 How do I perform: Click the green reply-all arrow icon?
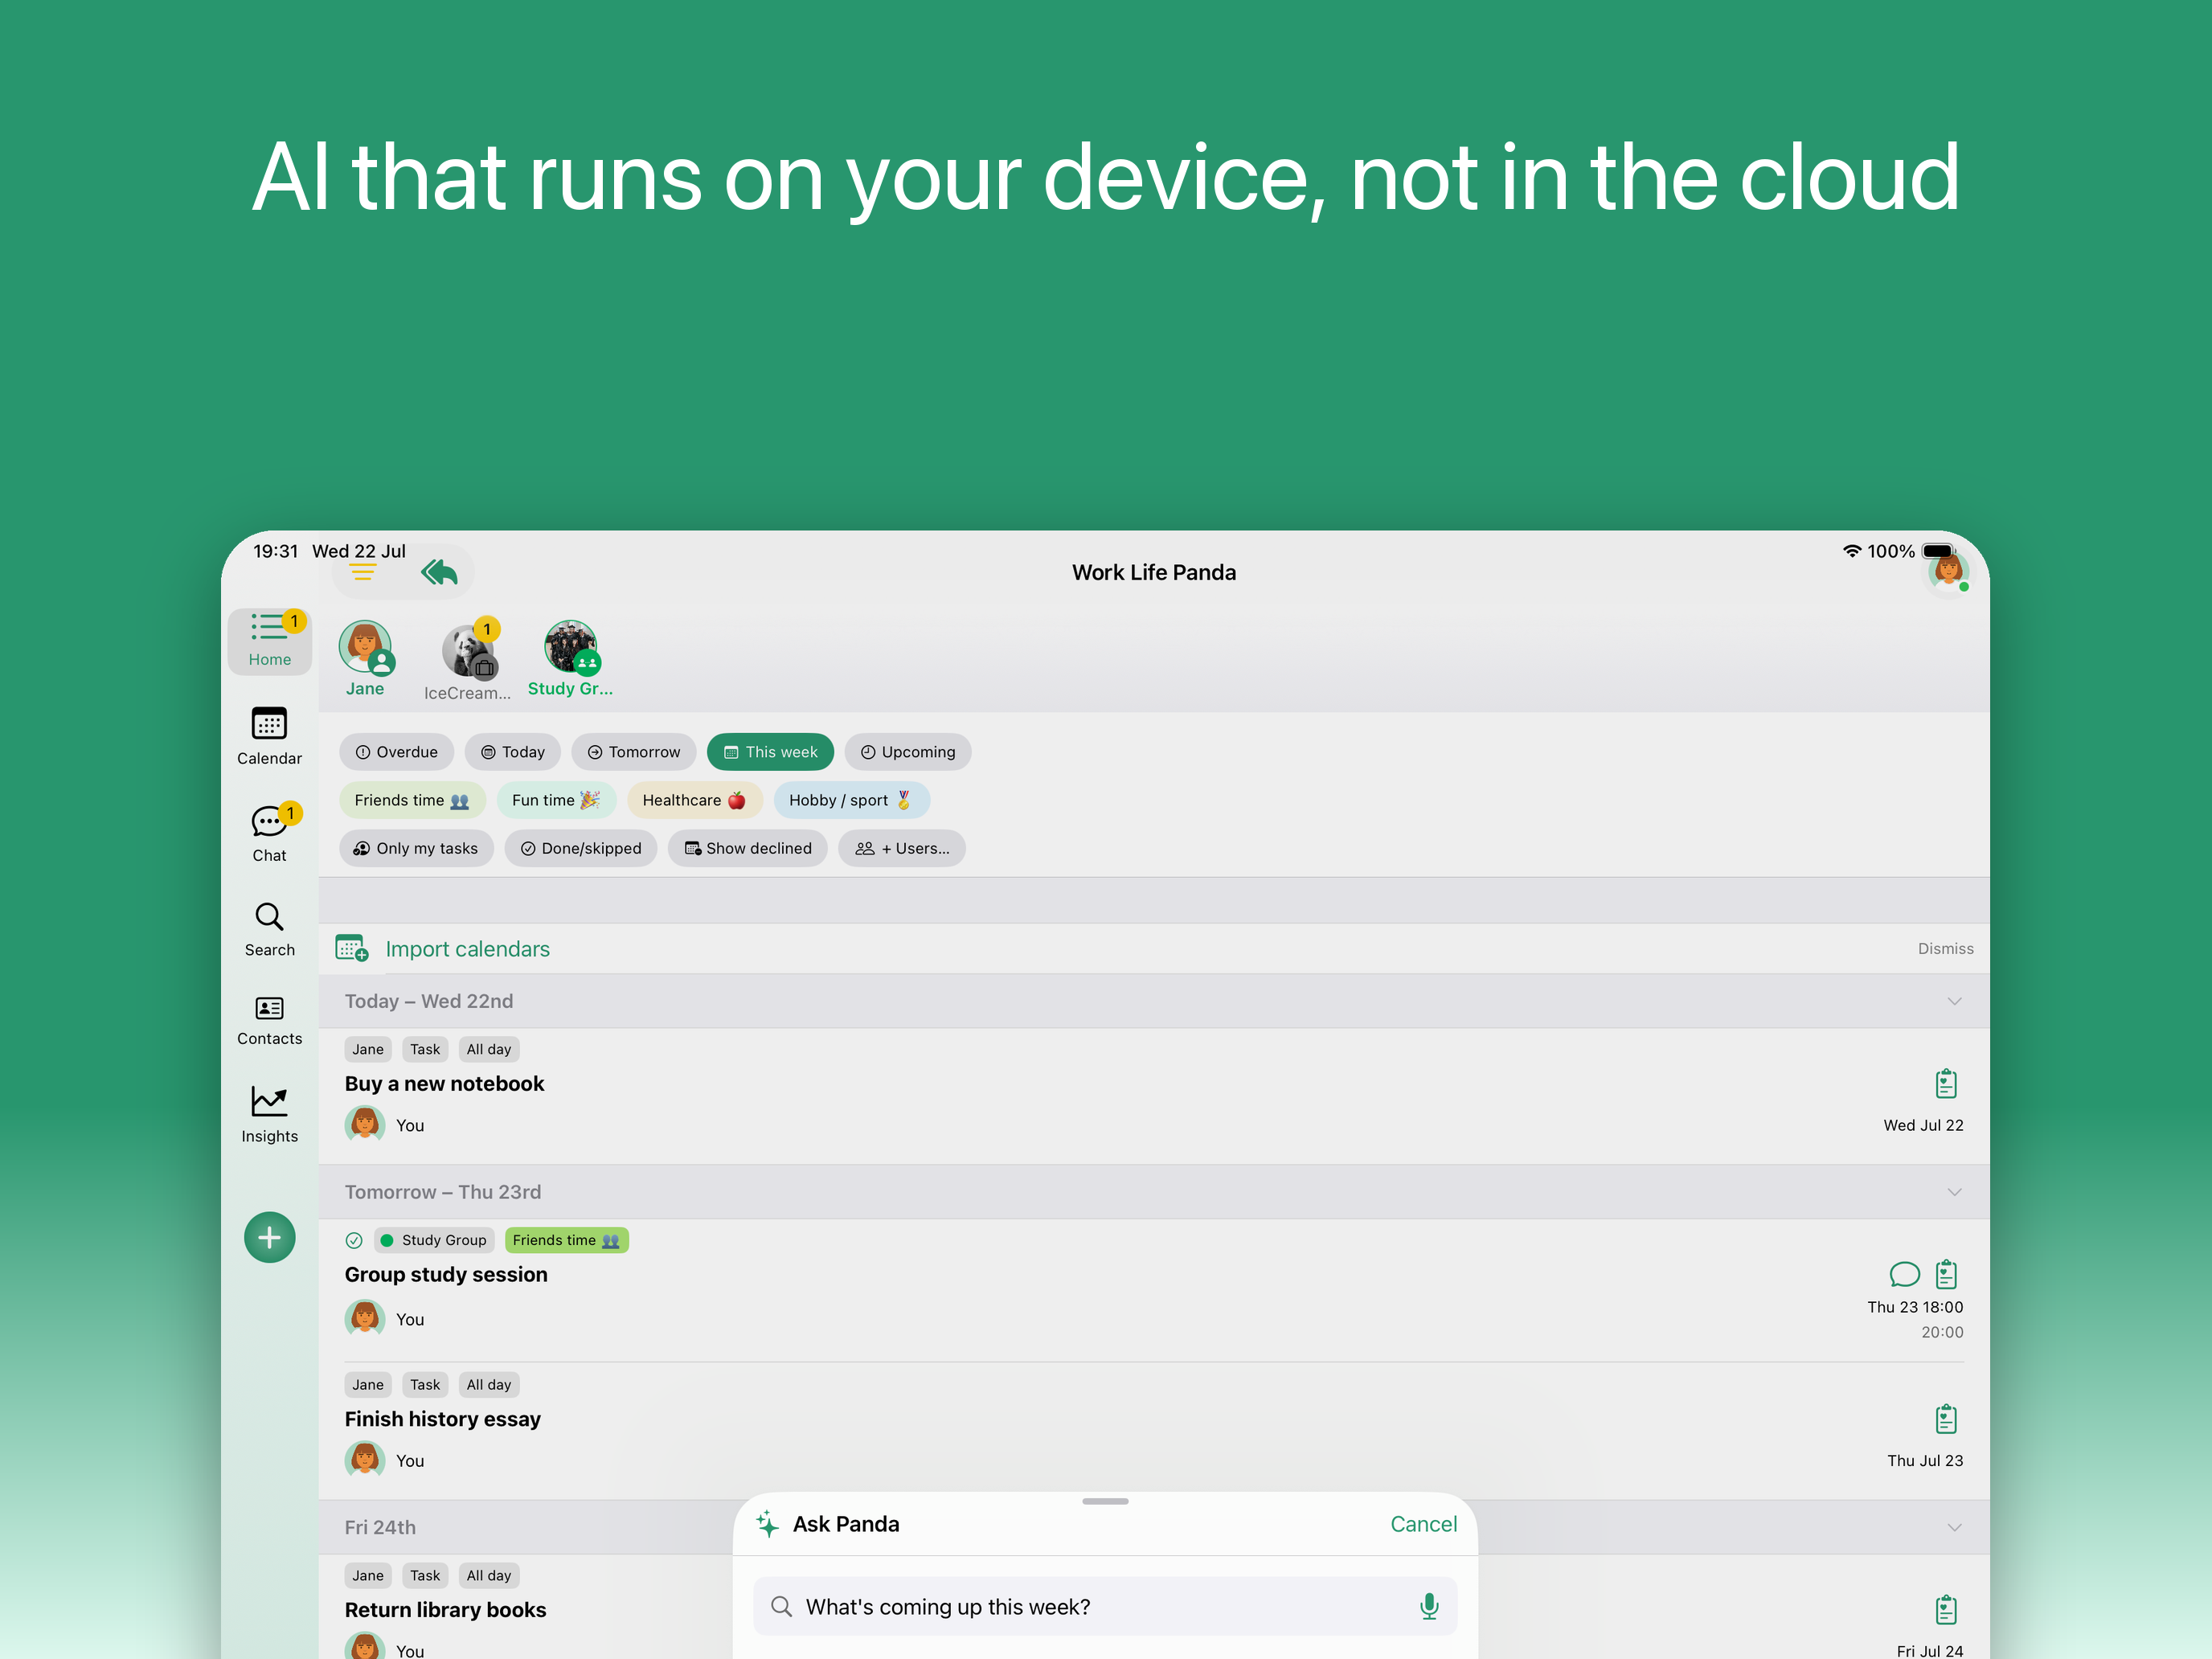(439, 572)
